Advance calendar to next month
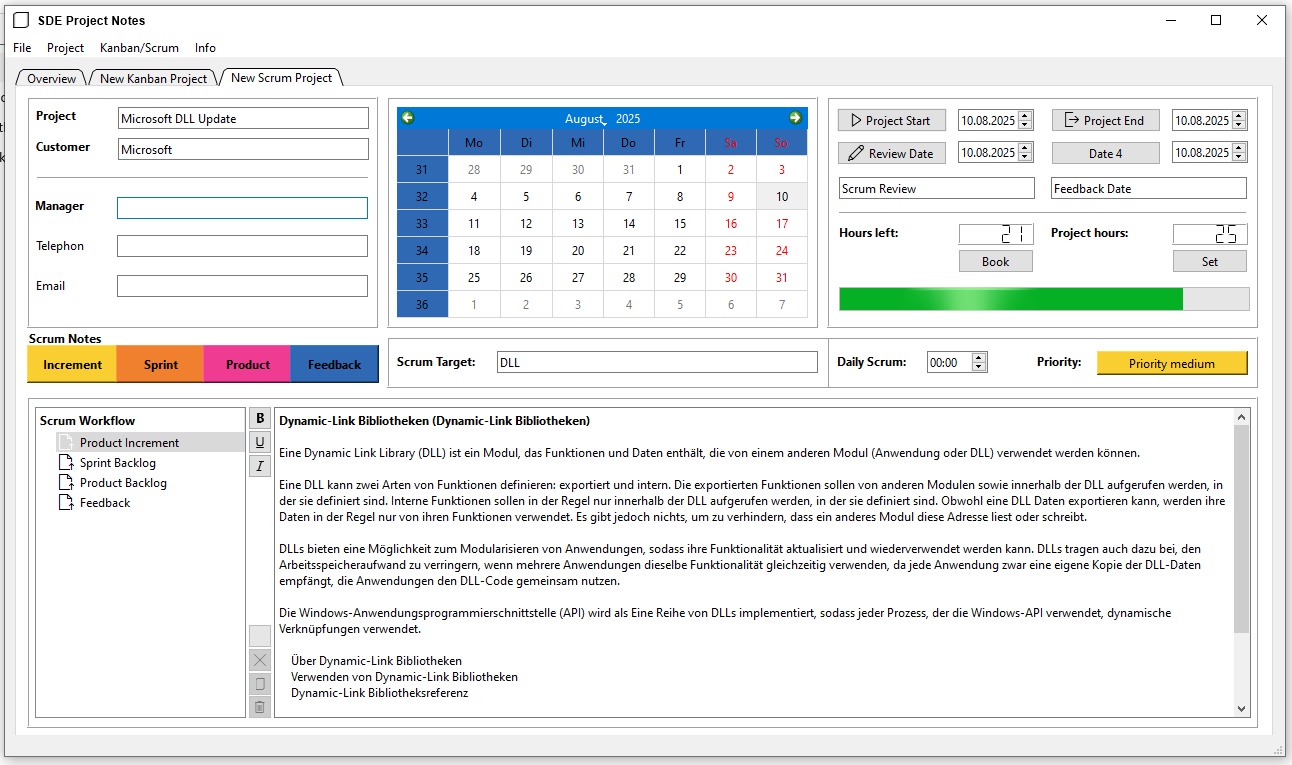The image size is (1292, 765). coord(795,118)
